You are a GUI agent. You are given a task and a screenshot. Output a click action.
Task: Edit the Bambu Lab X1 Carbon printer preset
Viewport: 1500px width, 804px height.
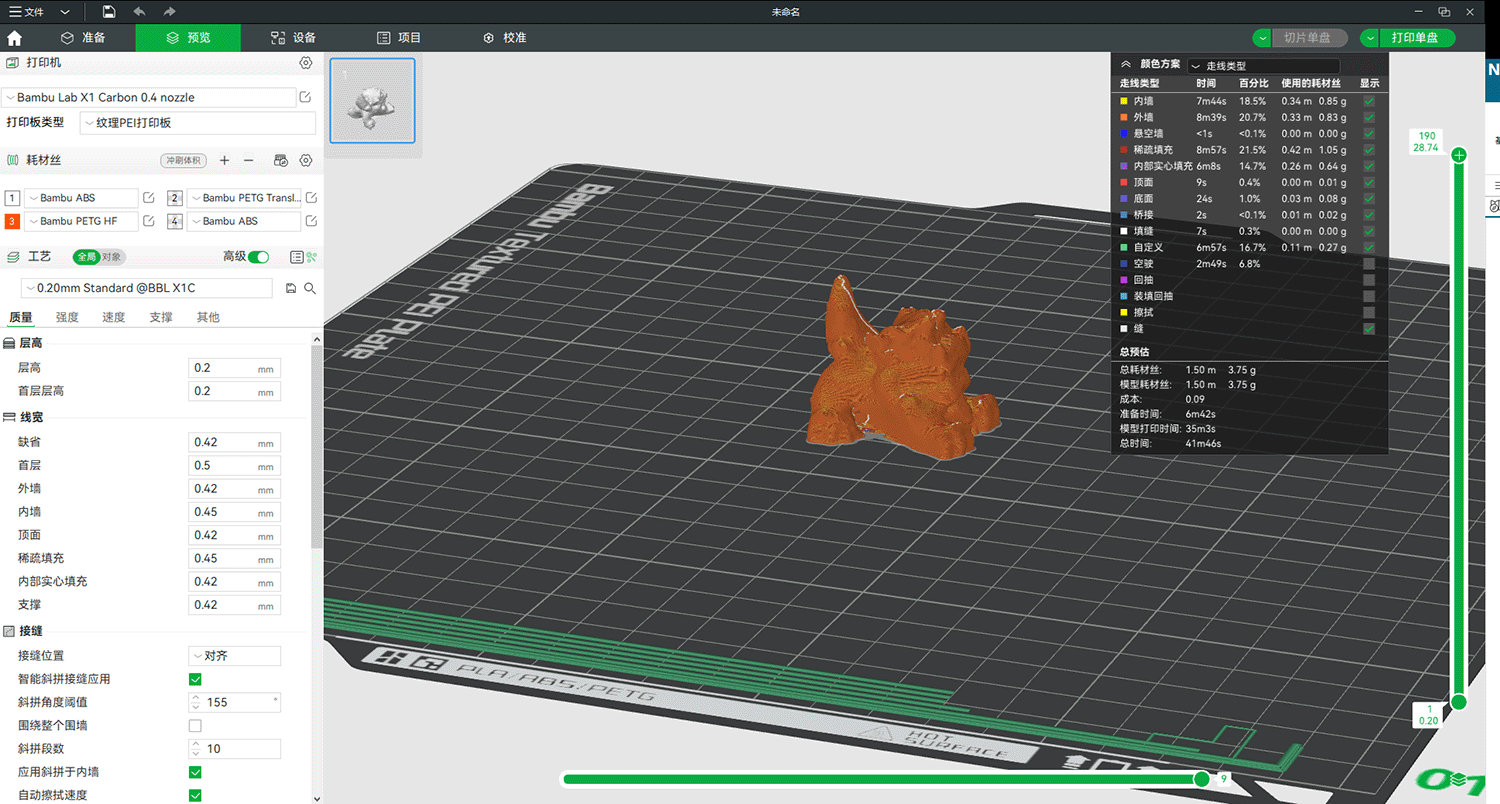pos(306,97)
